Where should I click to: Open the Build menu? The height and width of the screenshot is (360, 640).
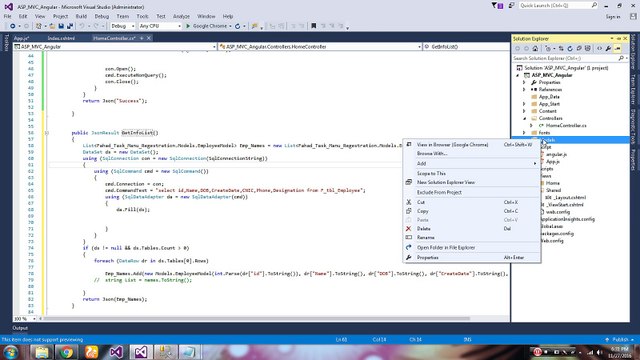click(81, 16)
